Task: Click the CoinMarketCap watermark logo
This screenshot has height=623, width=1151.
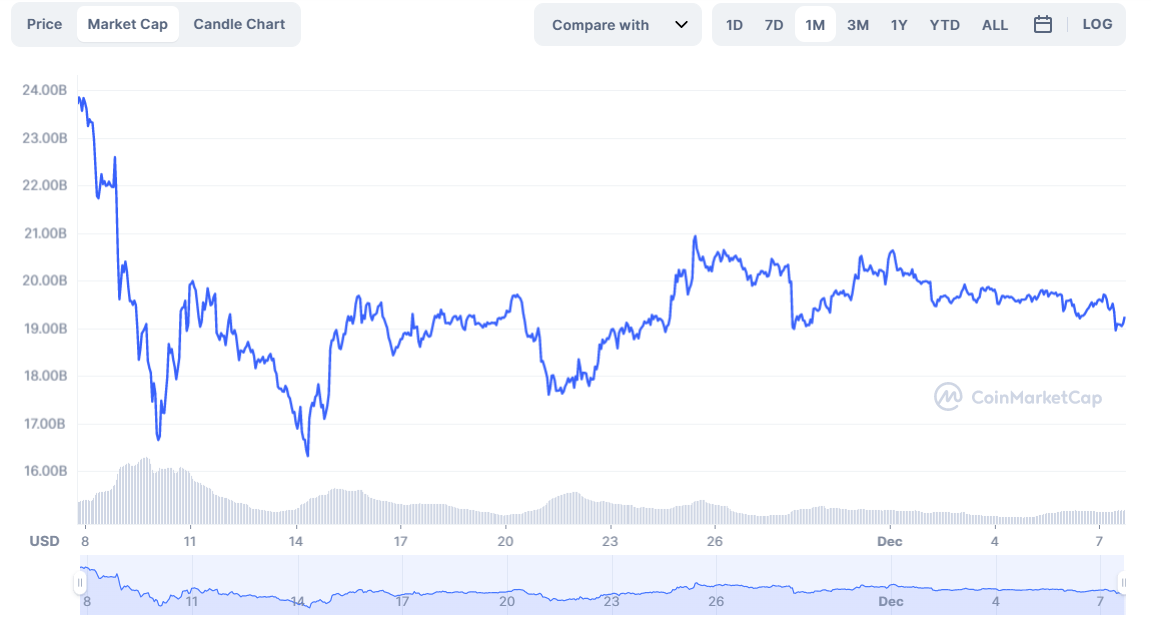Action: [1018, 397]
